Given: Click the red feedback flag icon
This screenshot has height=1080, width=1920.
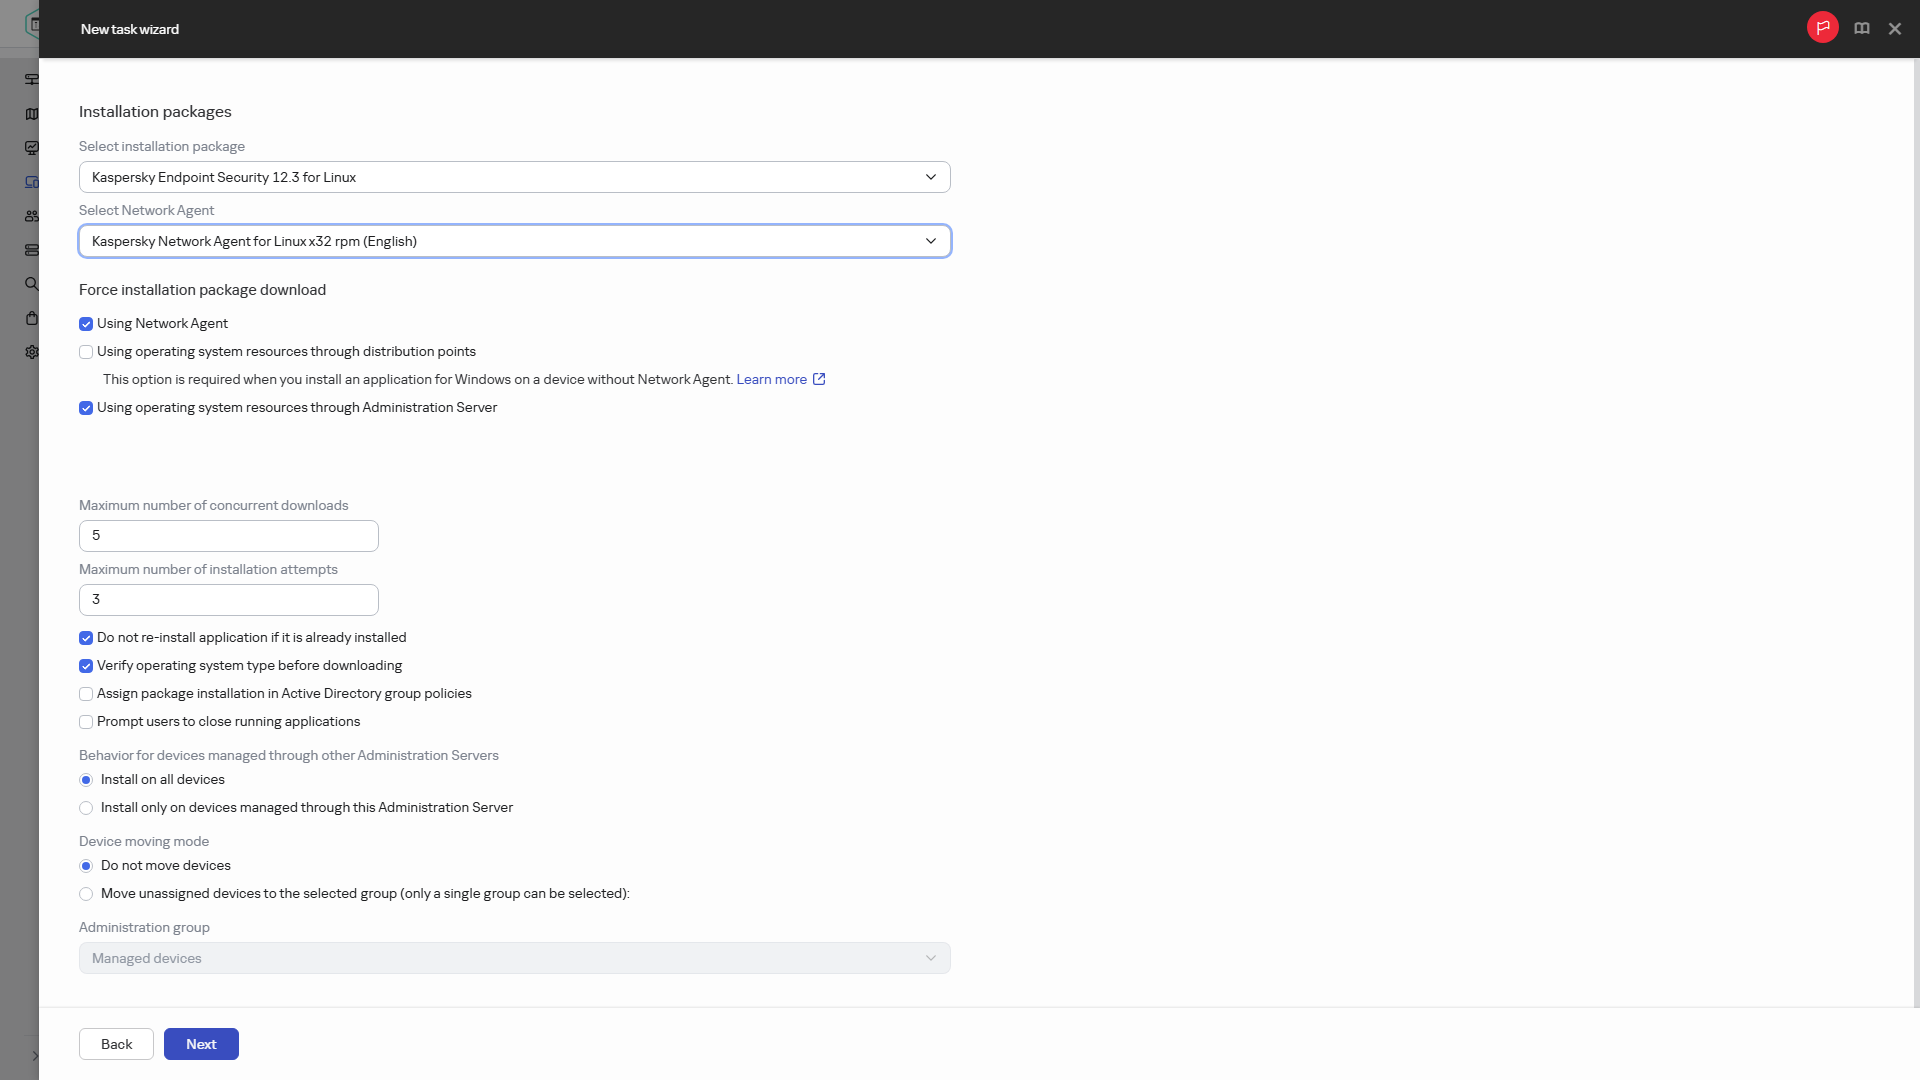Looking at the screenshot, I should pyautogui.click(x=1822, y=28).
